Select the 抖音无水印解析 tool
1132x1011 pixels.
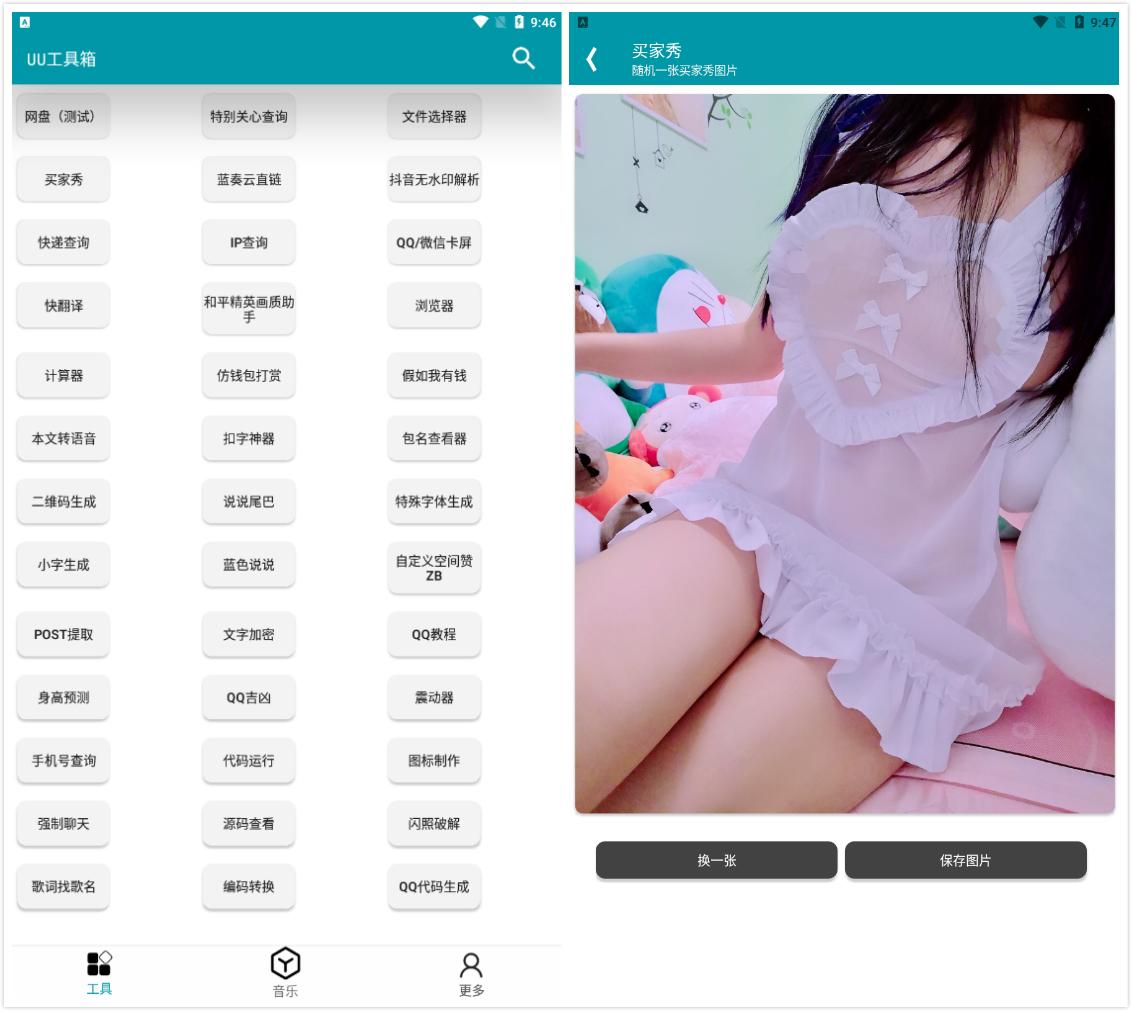[x=434, y=180]
